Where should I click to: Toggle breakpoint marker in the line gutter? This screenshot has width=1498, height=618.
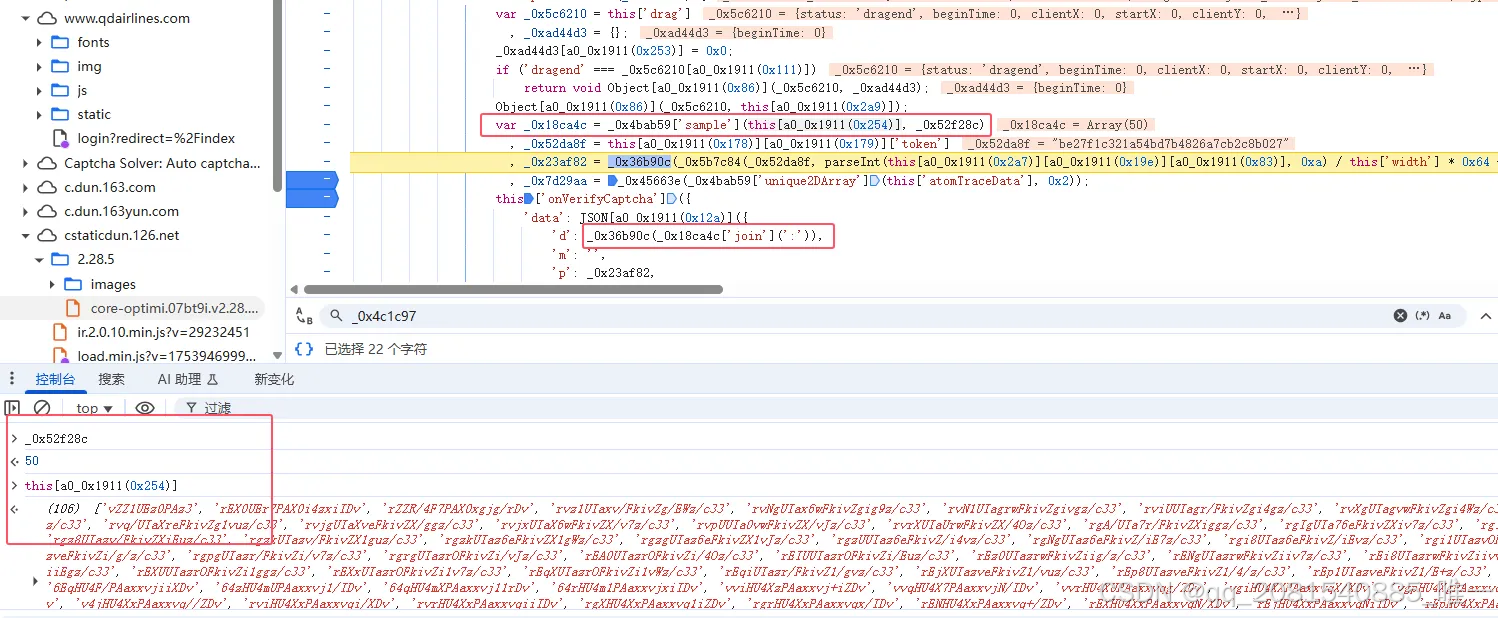[312, 181]
